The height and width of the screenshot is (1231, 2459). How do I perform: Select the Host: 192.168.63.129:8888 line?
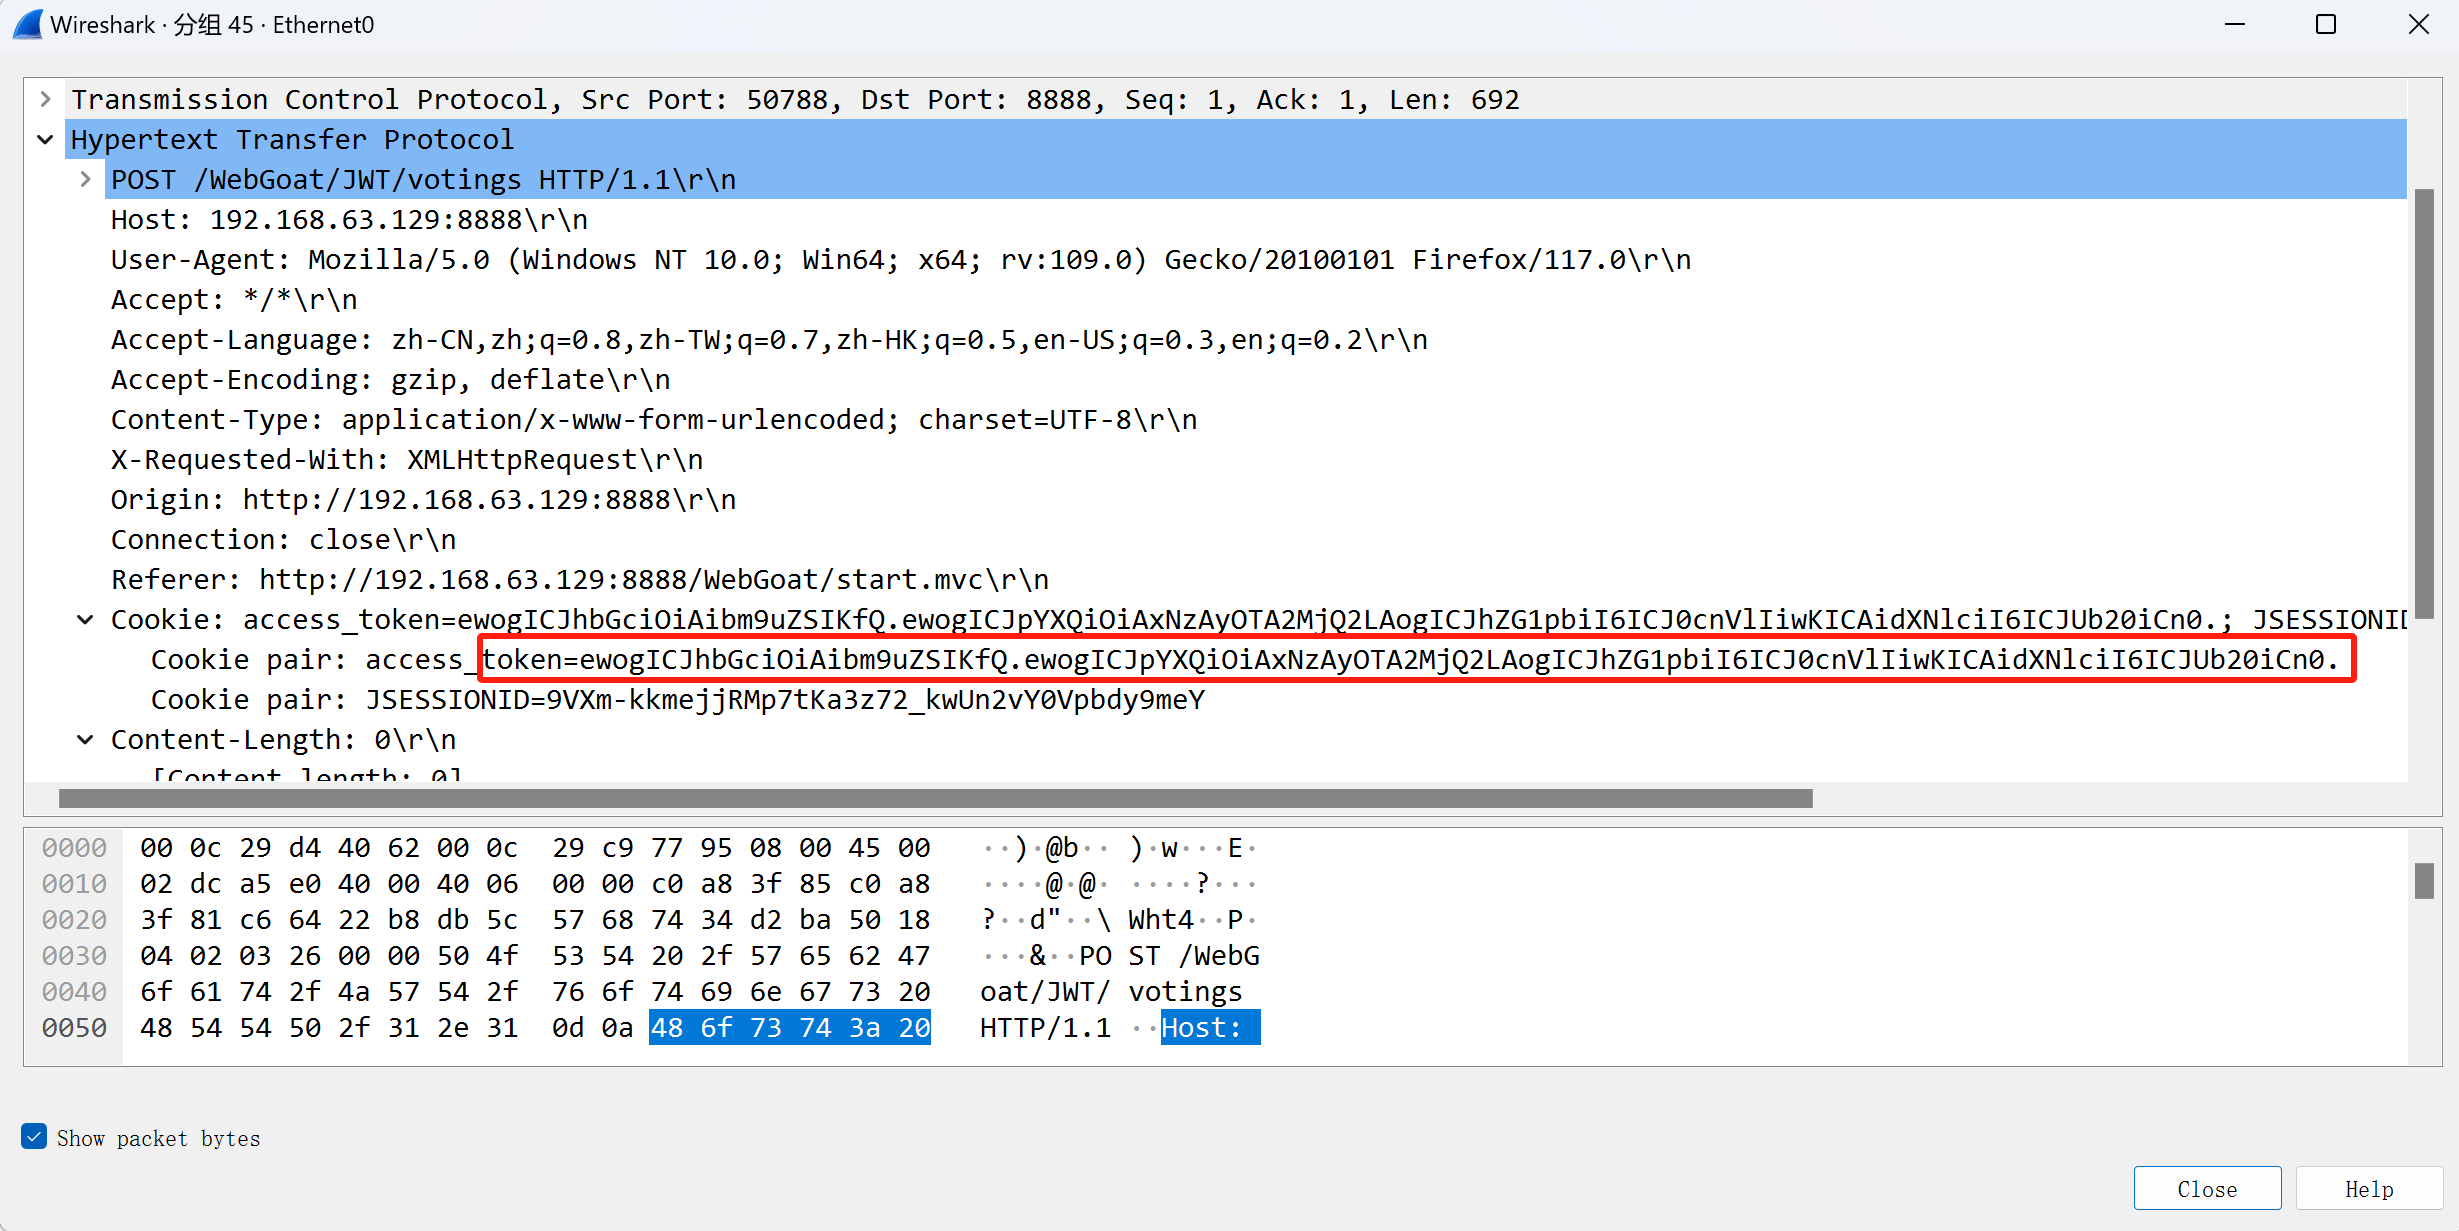click(349, 219)
